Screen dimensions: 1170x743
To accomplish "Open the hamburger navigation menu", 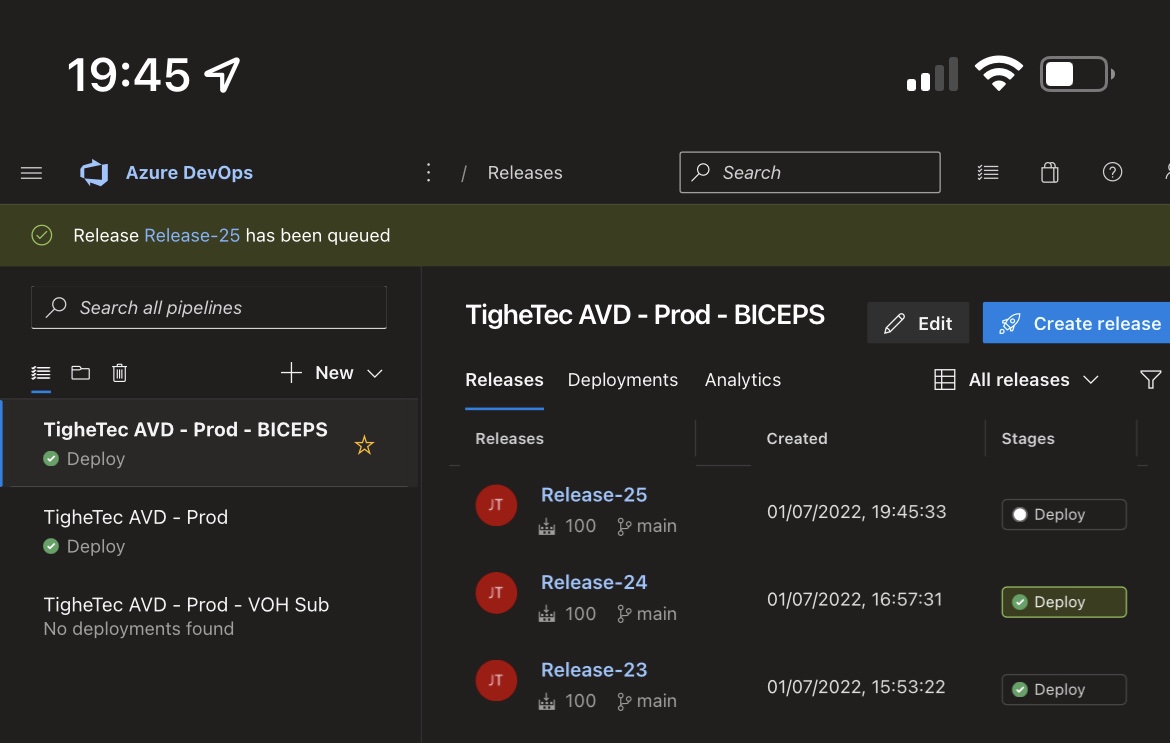I will 31,173.
